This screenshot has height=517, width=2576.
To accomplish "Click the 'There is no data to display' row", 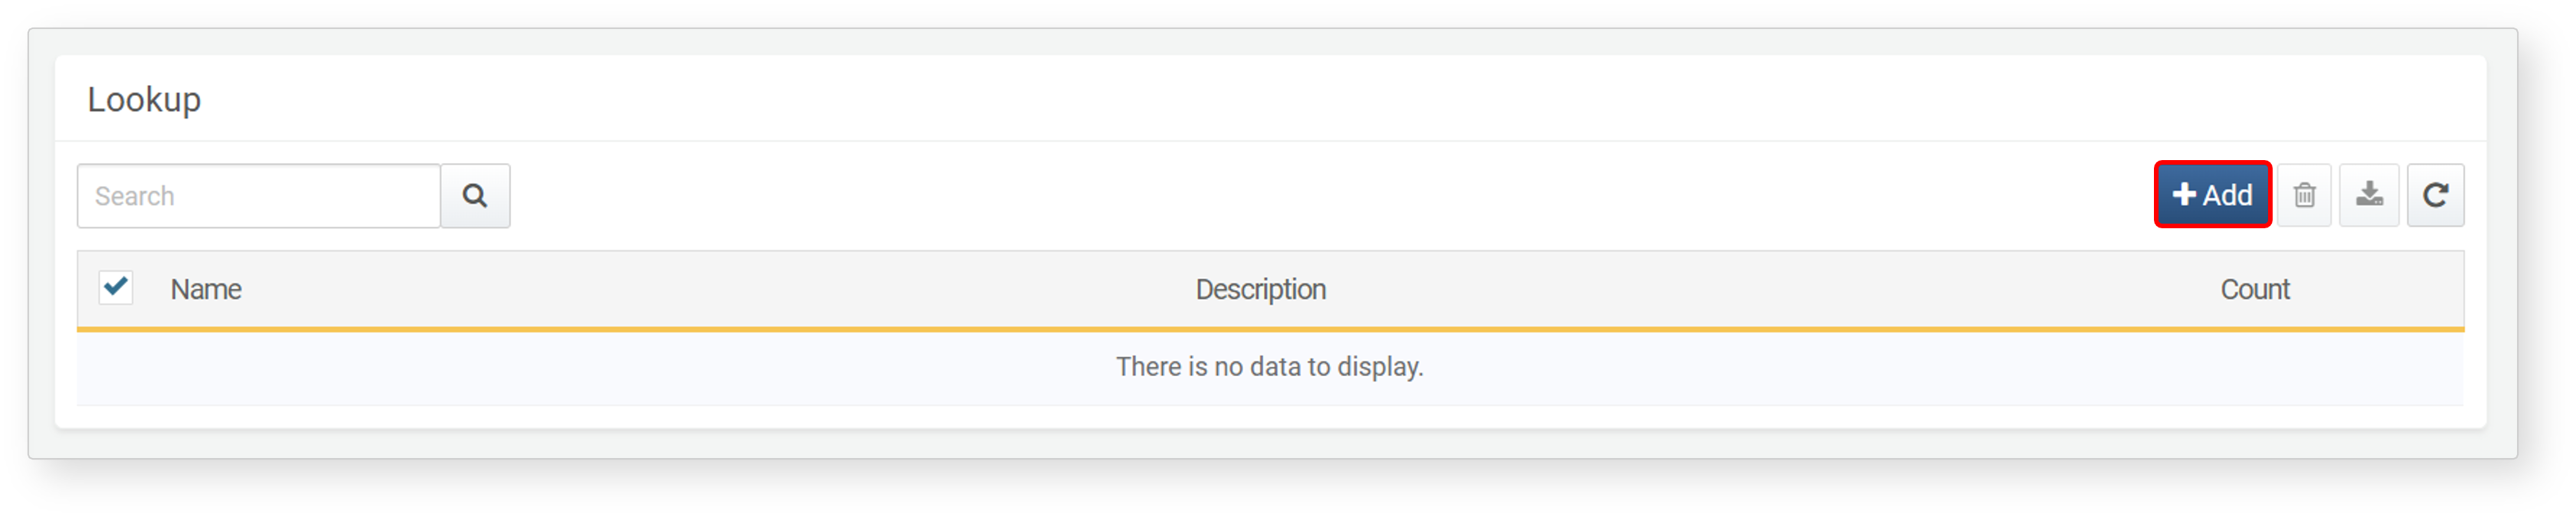I will [1270, 367].
